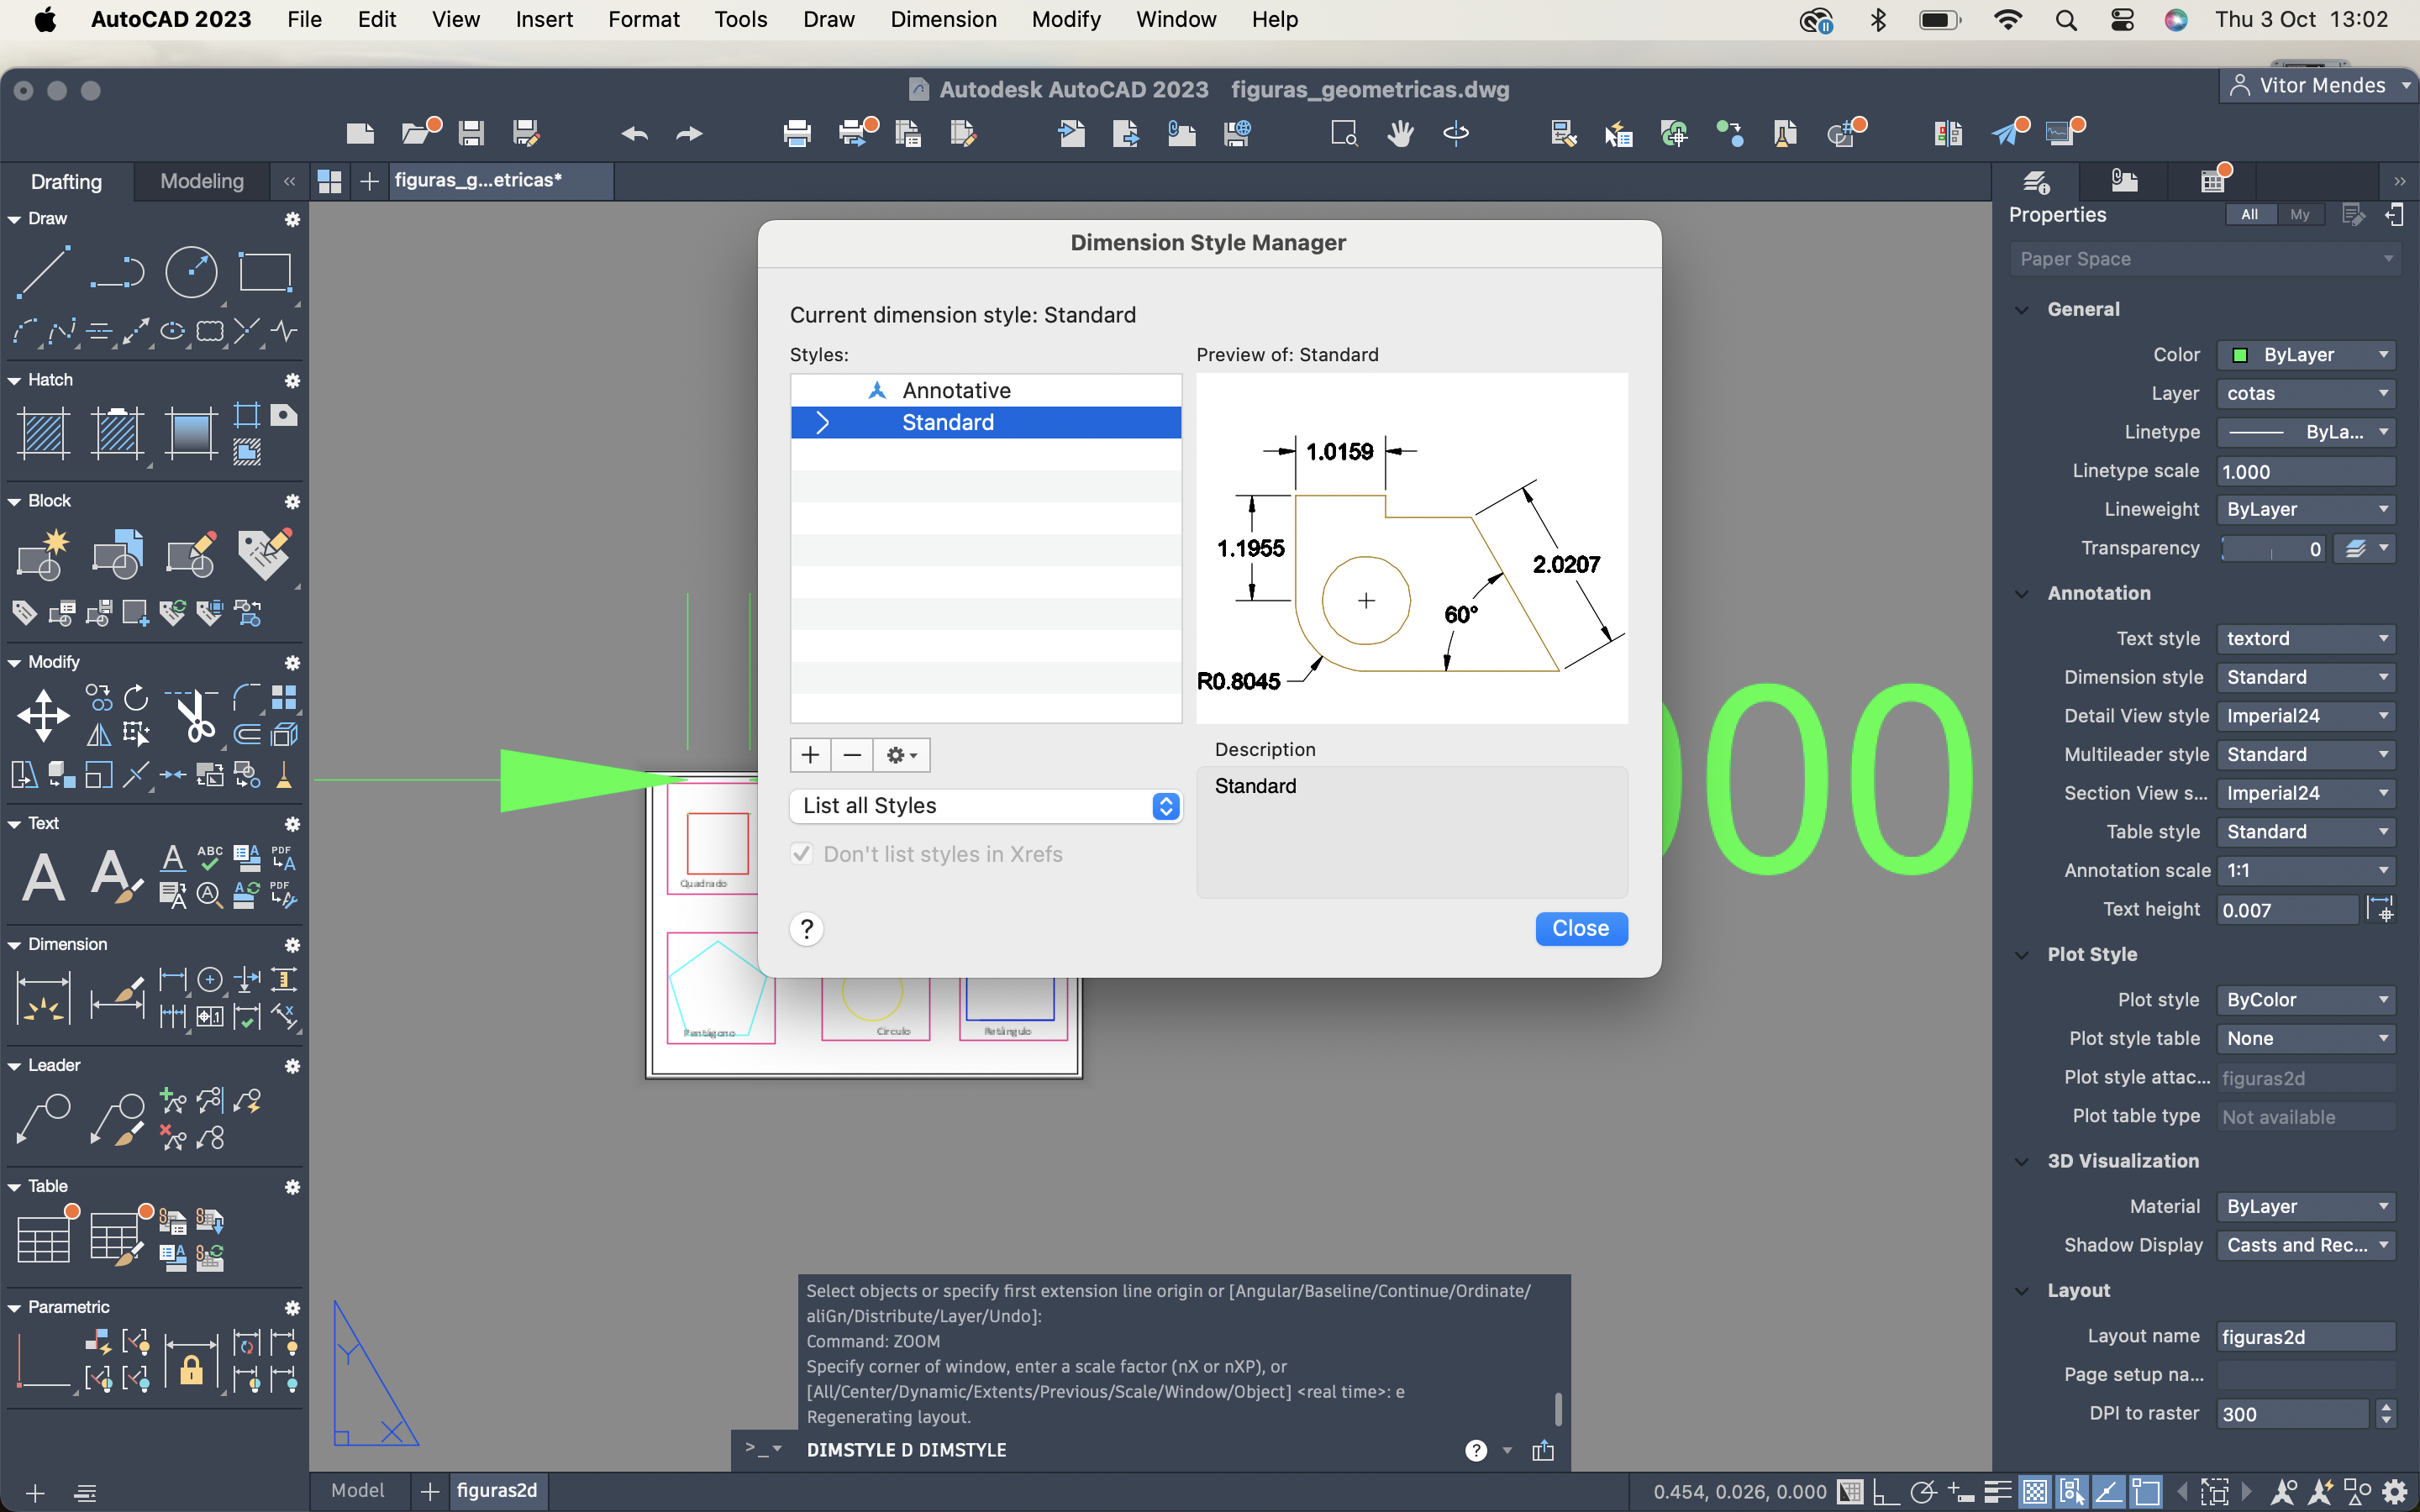Screen dimensions: 2420x1512
Task: Toggle polar tracking in status bar
Action: pyautogui.click(x=1923, y=1492)
